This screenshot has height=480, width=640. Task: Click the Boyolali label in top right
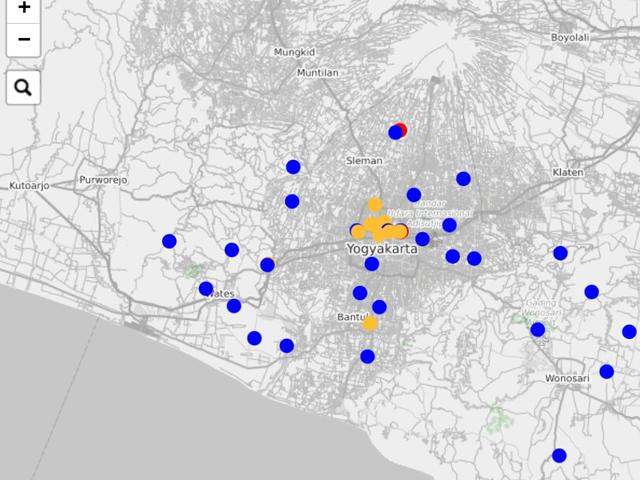click(570, 37)
